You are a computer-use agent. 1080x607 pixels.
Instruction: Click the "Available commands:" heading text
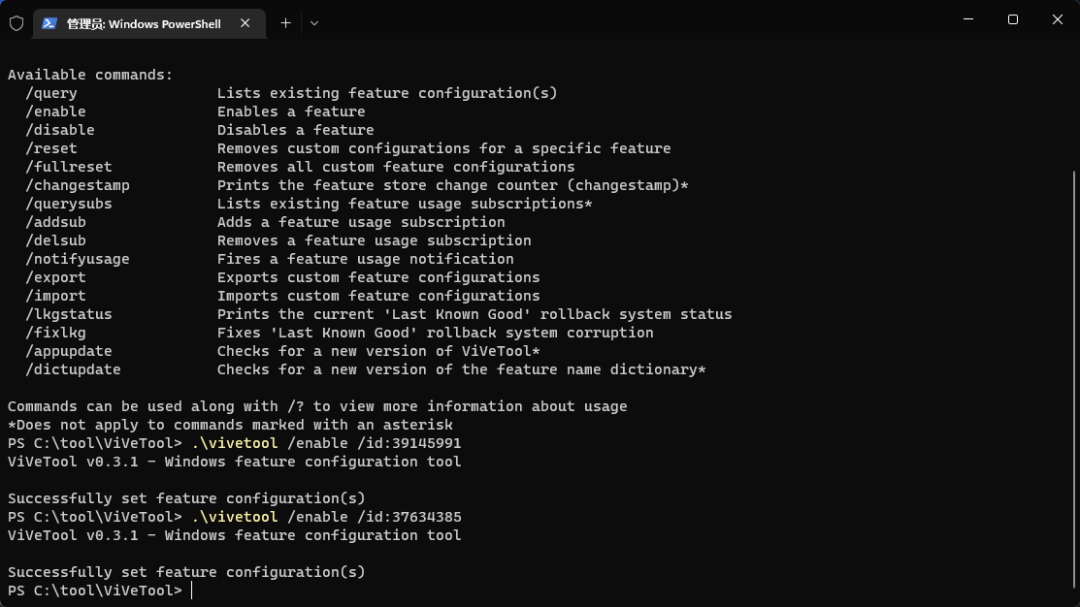[90, 75]
